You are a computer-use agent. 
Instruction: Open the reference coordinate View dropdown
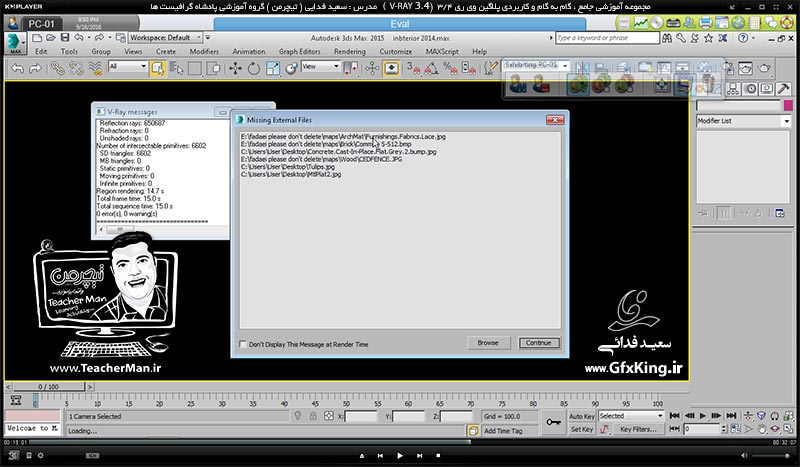coord(320,66)
